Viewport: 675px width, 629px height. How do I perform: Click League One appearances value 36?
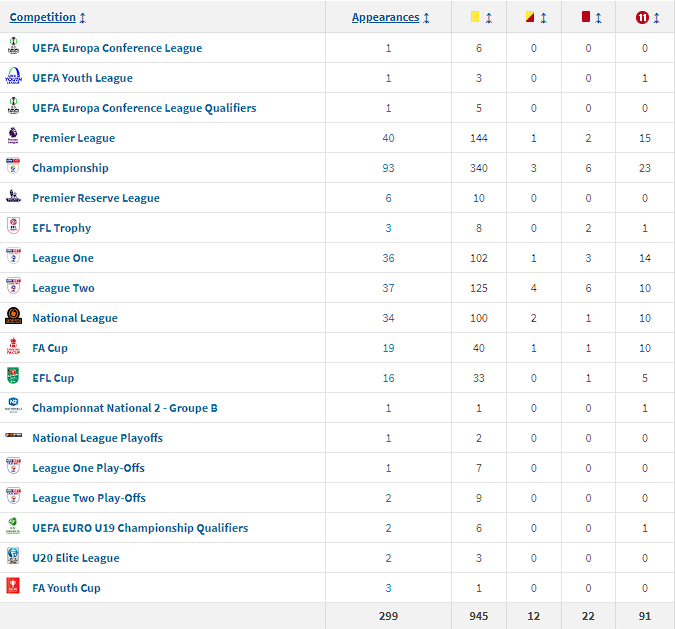pyautogui.click(x=388, y=258)
